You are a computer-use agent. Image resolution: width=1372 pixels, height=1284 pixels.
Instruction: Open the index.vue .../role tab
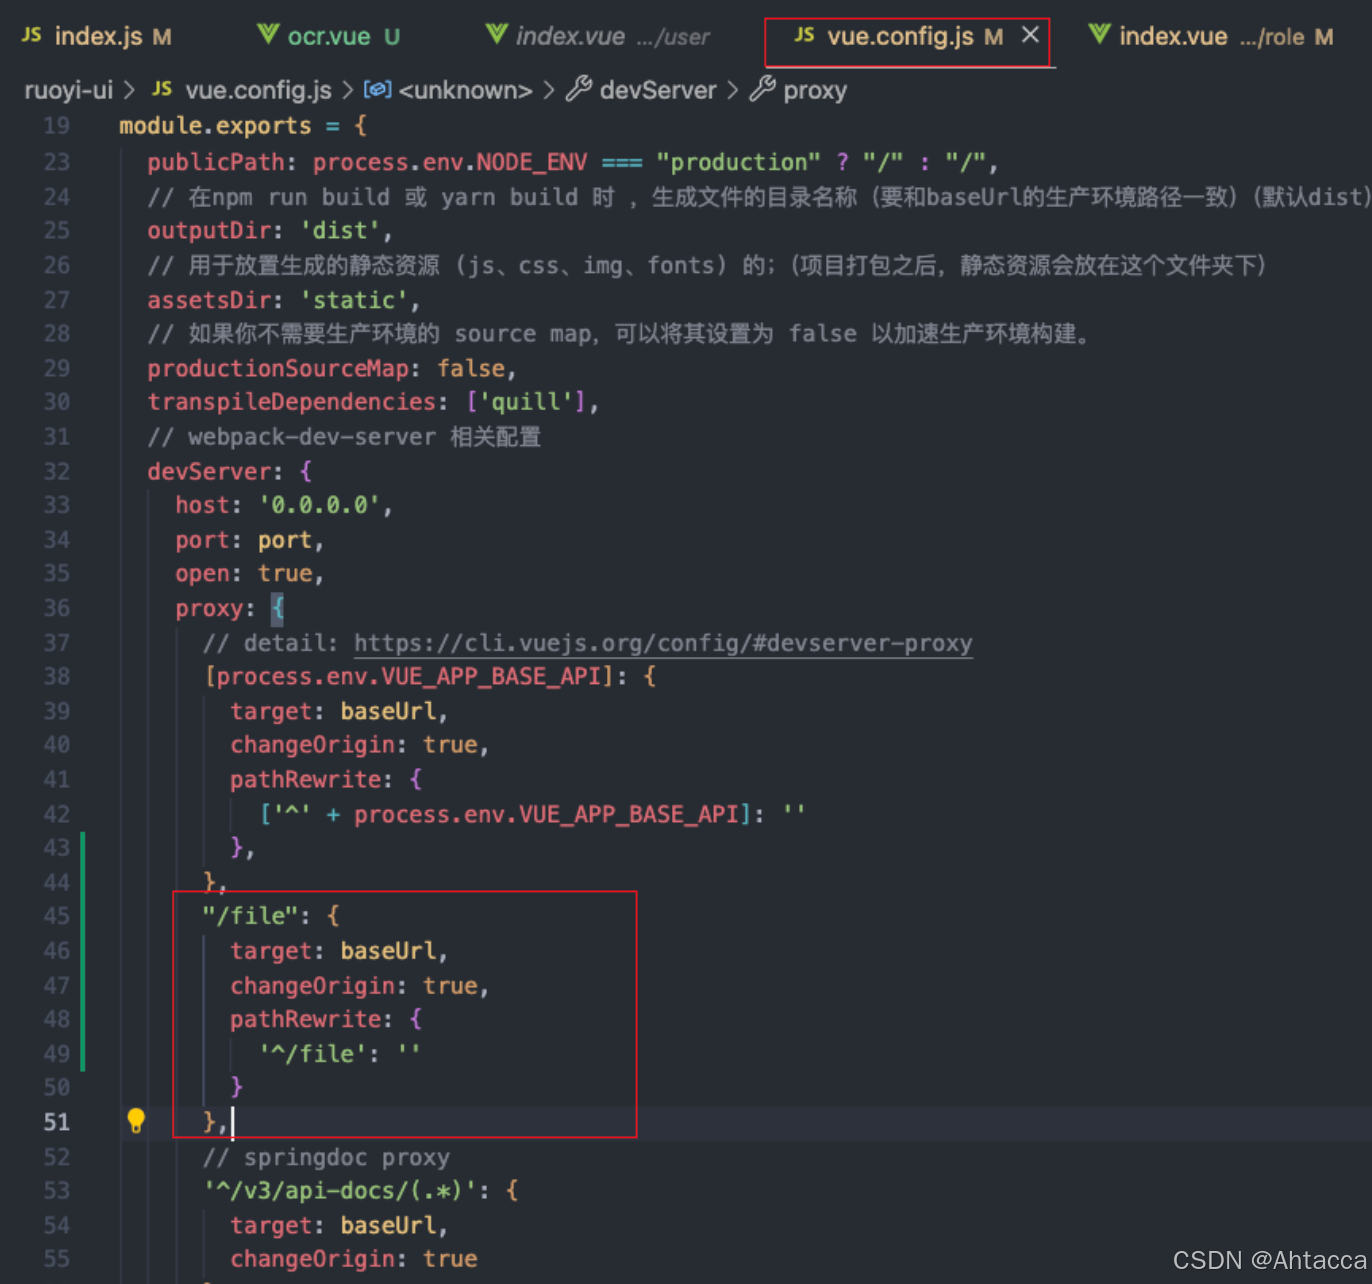[x=1211, y=37]
